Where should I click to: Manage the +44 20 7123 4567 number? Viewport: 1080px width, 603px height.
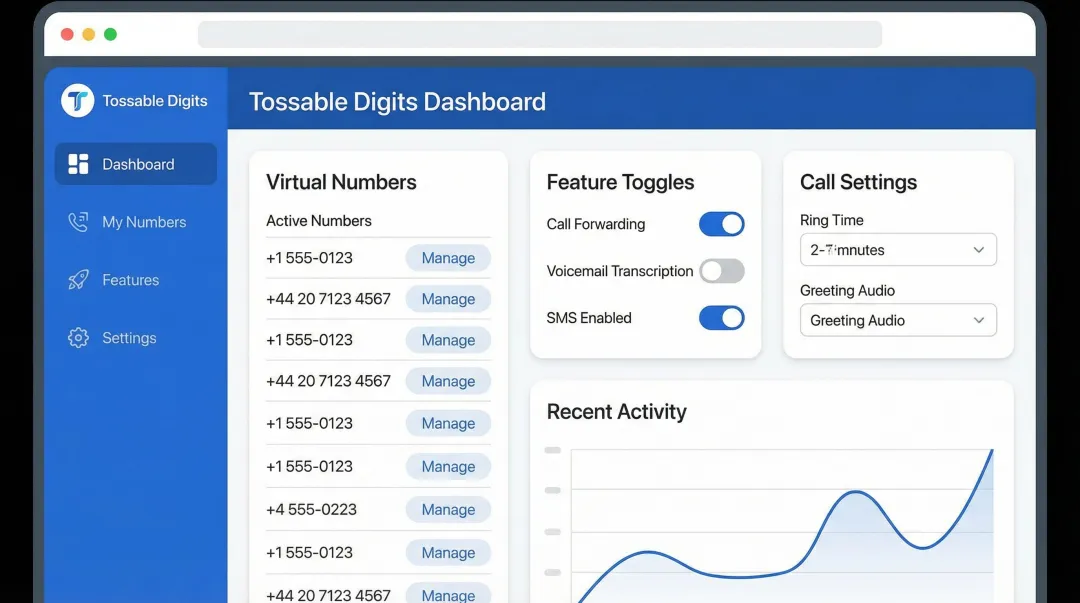click(448, 298)
